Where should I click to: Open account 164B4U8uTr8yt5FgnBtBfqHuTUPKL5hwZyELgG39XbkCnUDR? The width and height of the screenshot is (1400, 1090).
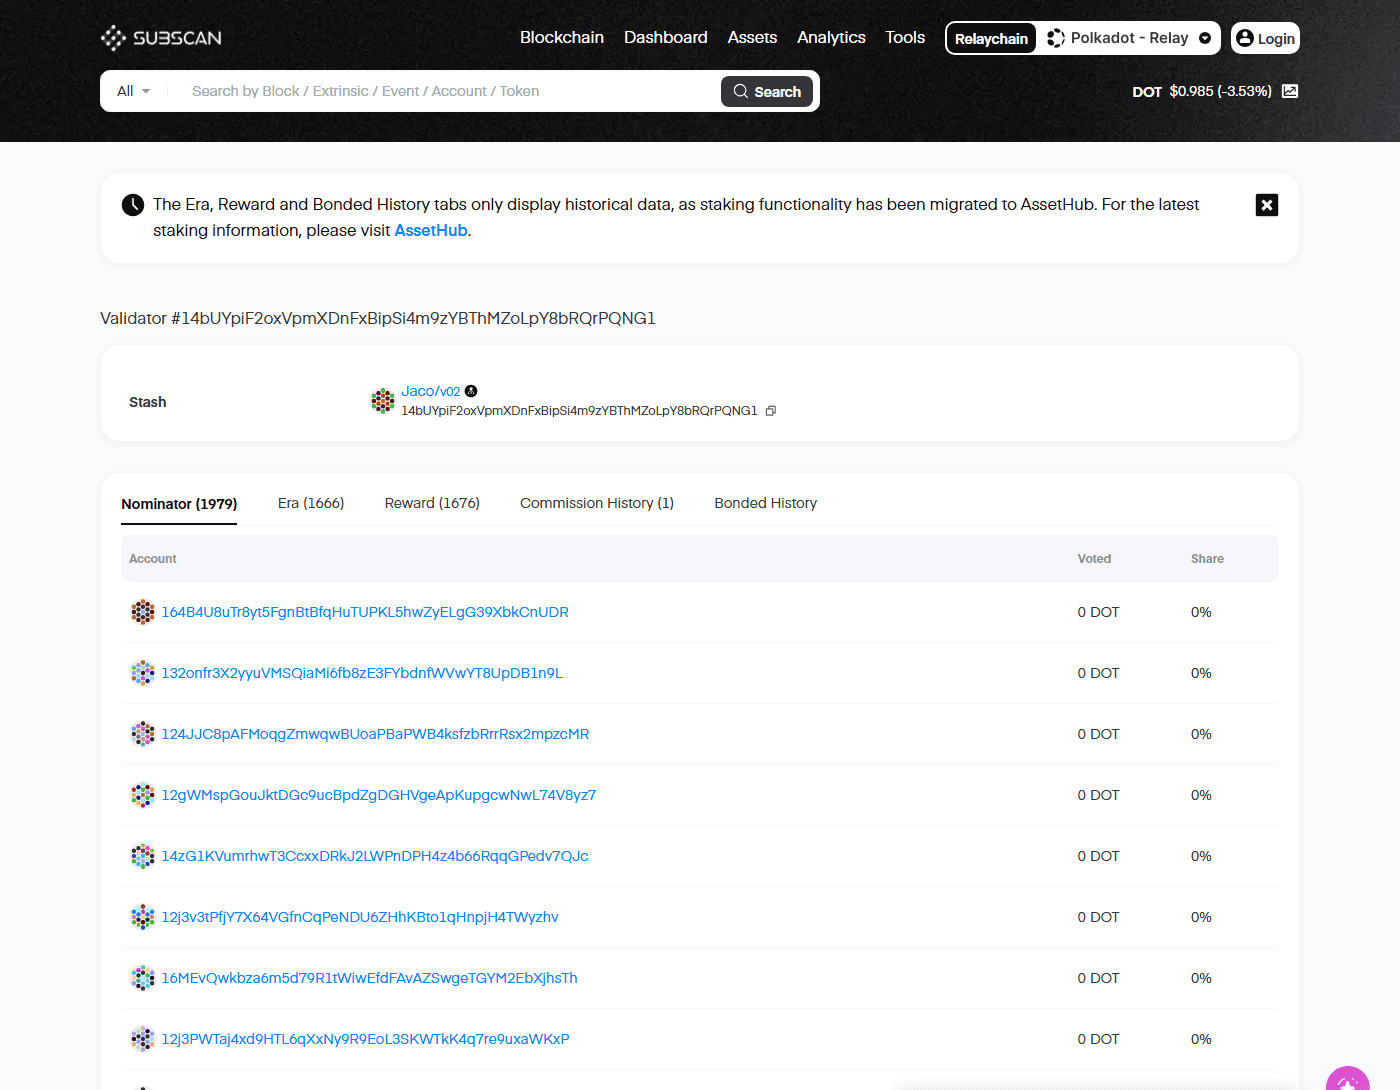click(x=365, y=612)
